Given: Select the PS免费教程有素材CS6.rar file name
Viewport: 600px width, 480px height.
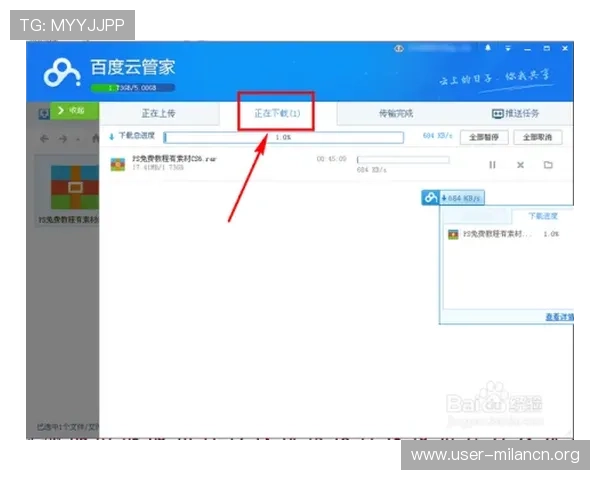Looking at the screenshot, I should pos(174,159).
